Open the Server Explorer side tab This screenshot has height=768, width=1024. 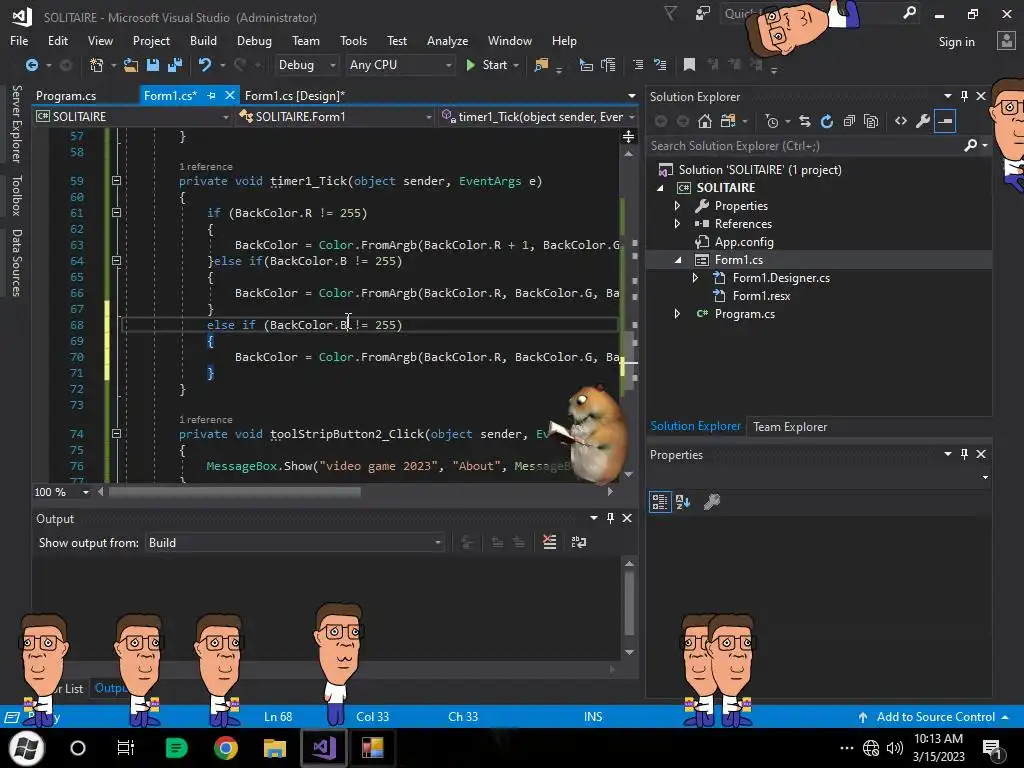click(x=16, y=123)
